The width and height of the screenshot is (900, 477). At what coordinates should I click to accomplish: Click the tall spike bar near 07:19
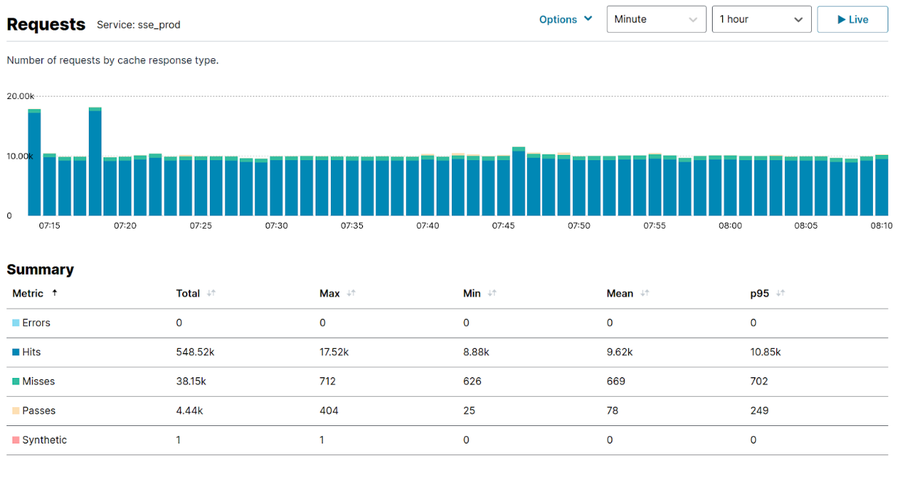(x=95, y=162)
